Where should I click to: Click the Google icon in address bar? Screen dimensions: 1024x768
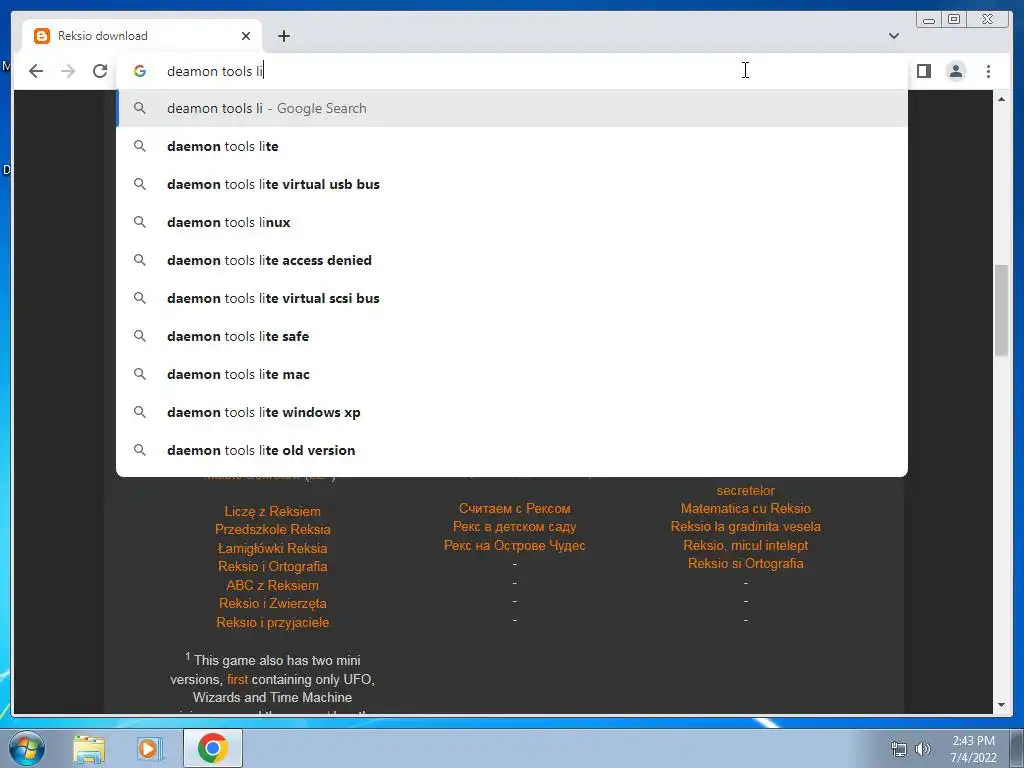pyautogui.click(x=140, y=71)
